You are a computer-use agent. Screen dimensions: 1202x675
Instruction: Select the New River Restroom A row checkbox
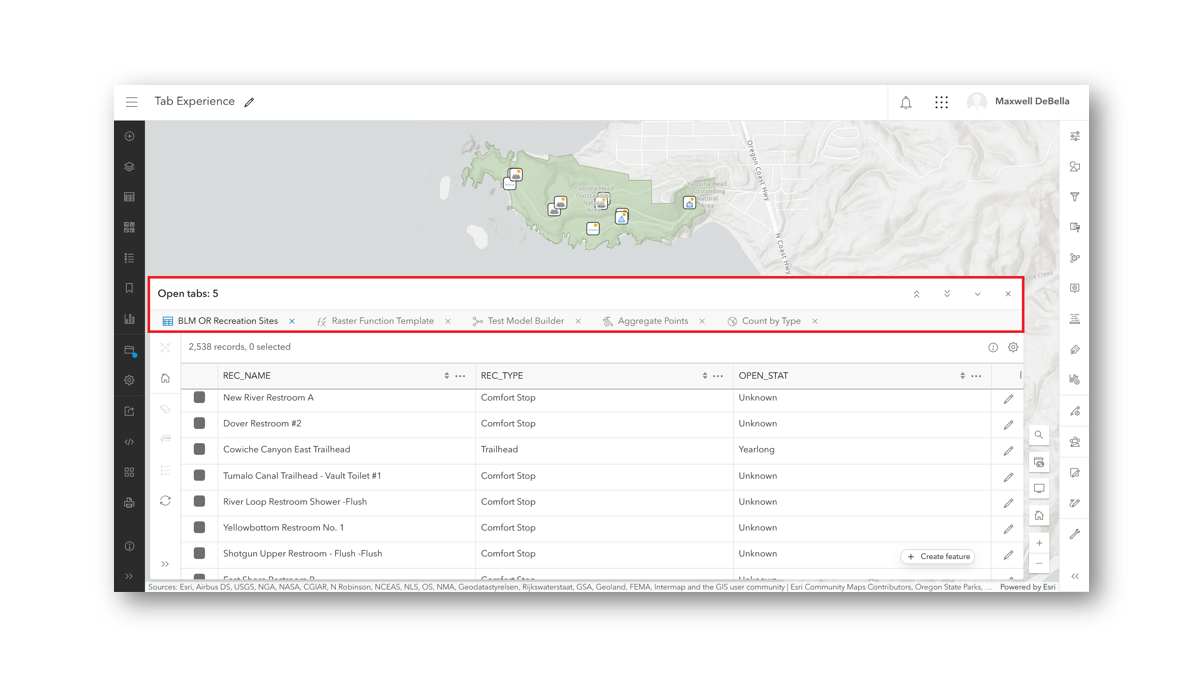pyautogui.click(x=199, y=398)
